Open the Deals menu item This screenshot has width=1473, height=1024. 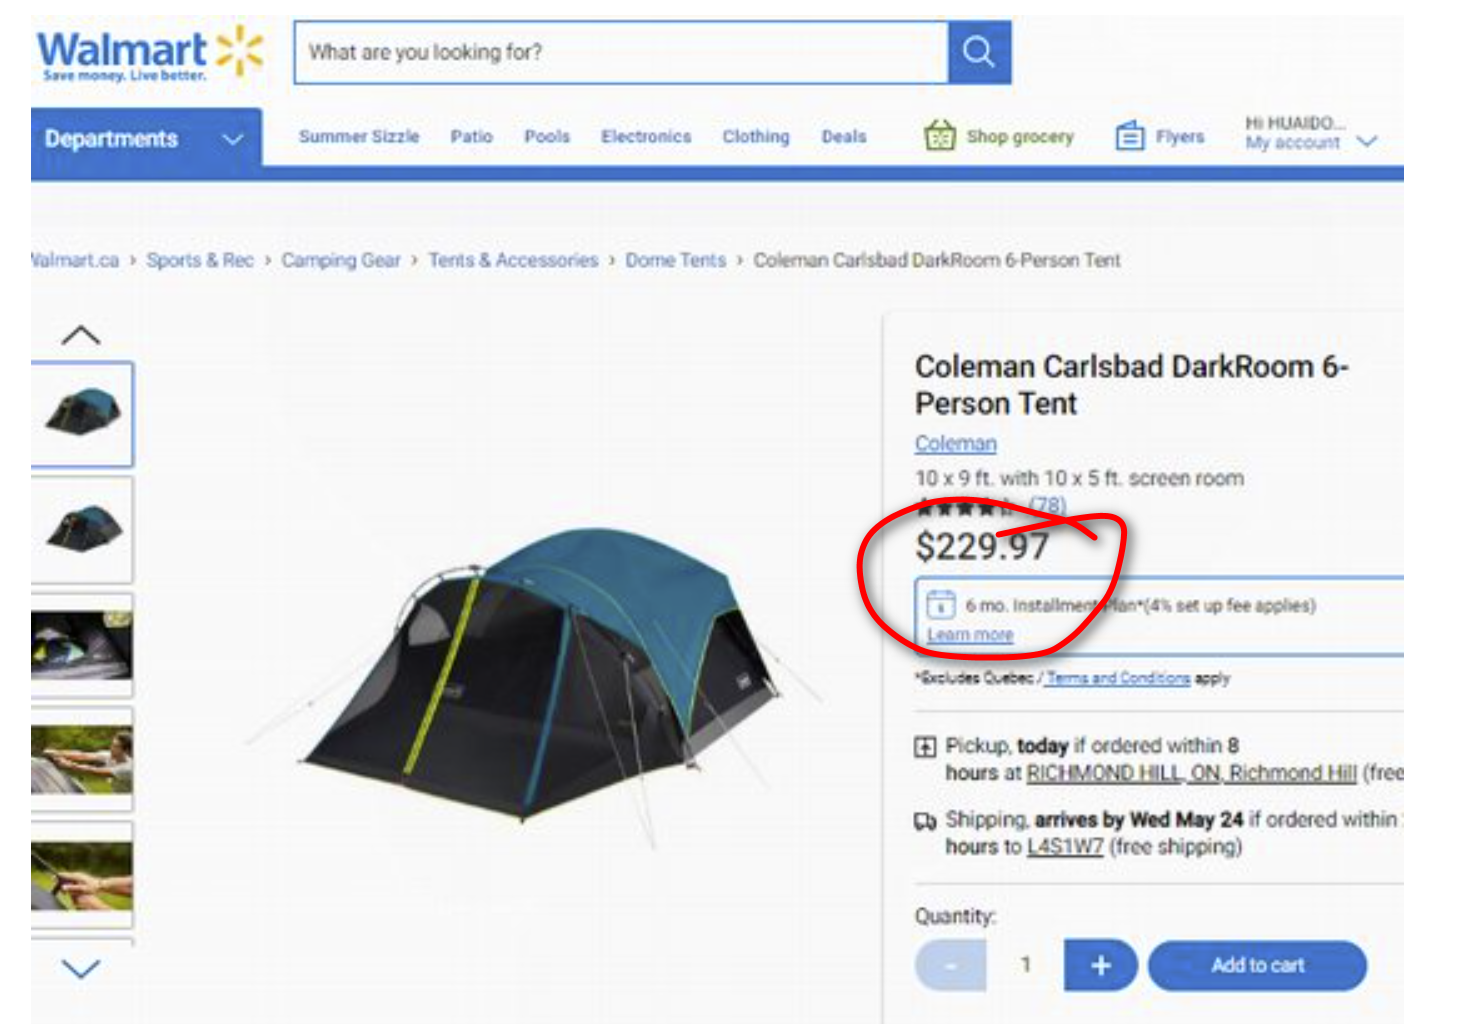pyautogui.click(x=844, y=136)
